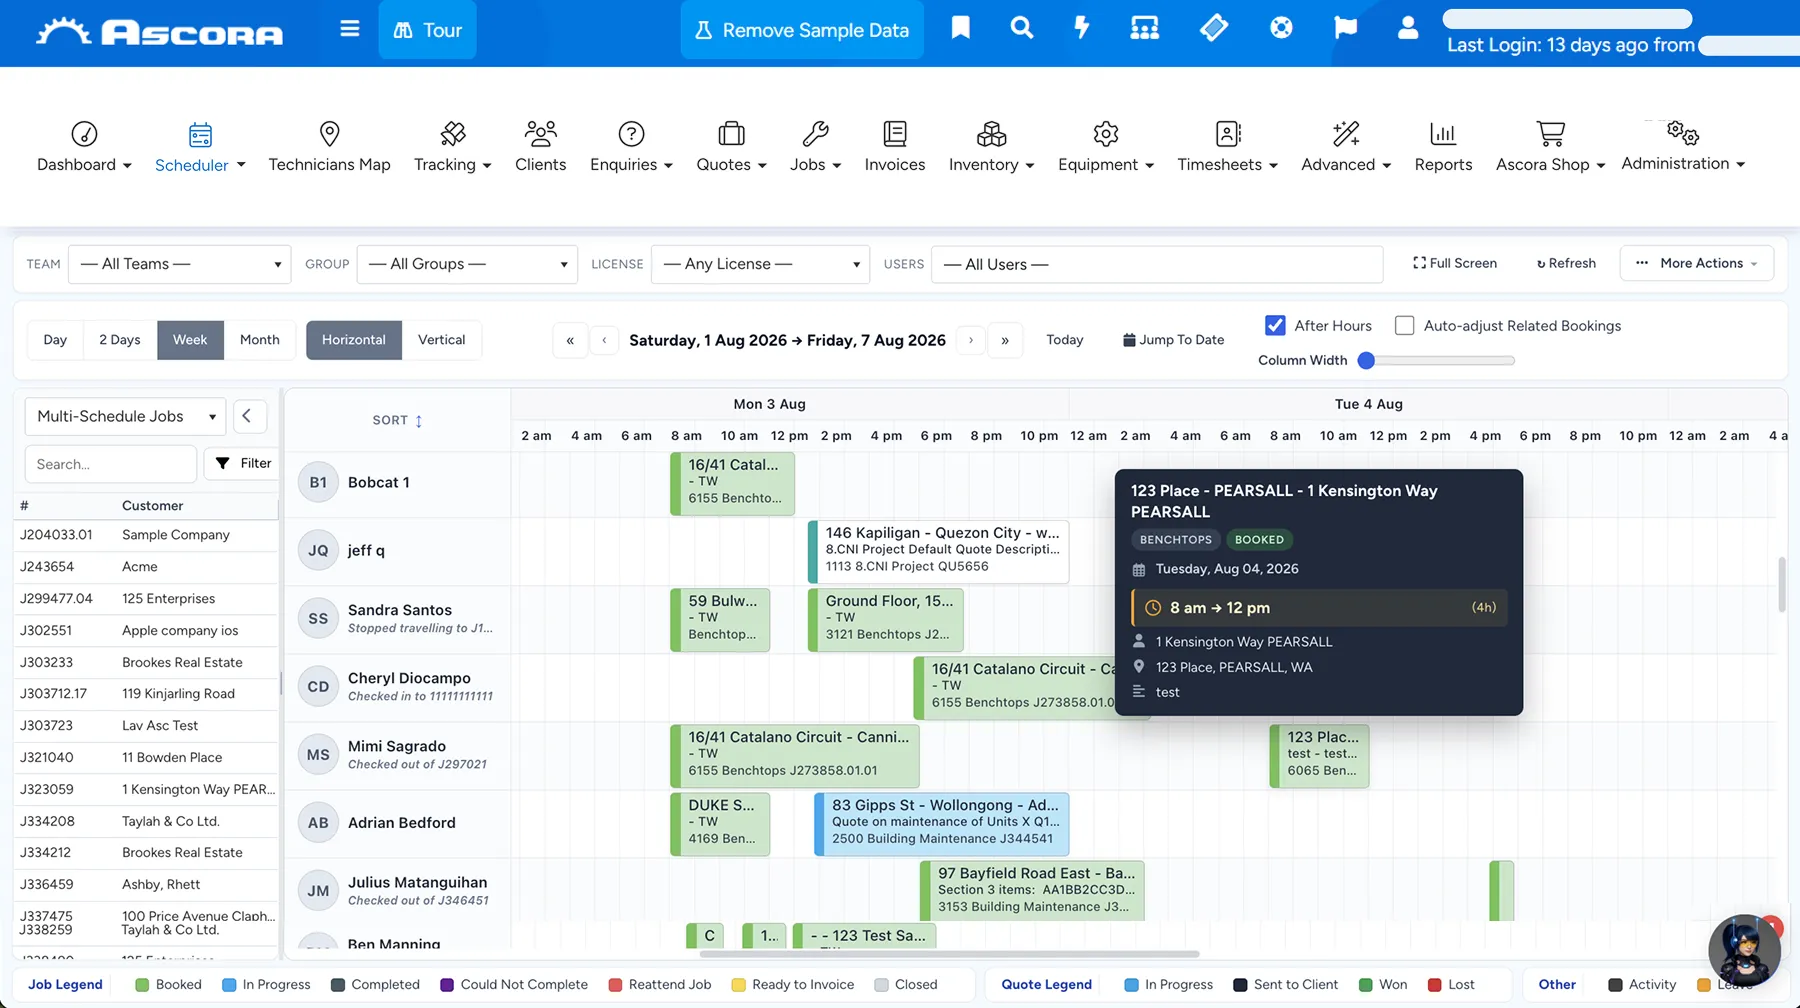
Task: Jump back a week with double chevron
Action: tap(570, 340)
